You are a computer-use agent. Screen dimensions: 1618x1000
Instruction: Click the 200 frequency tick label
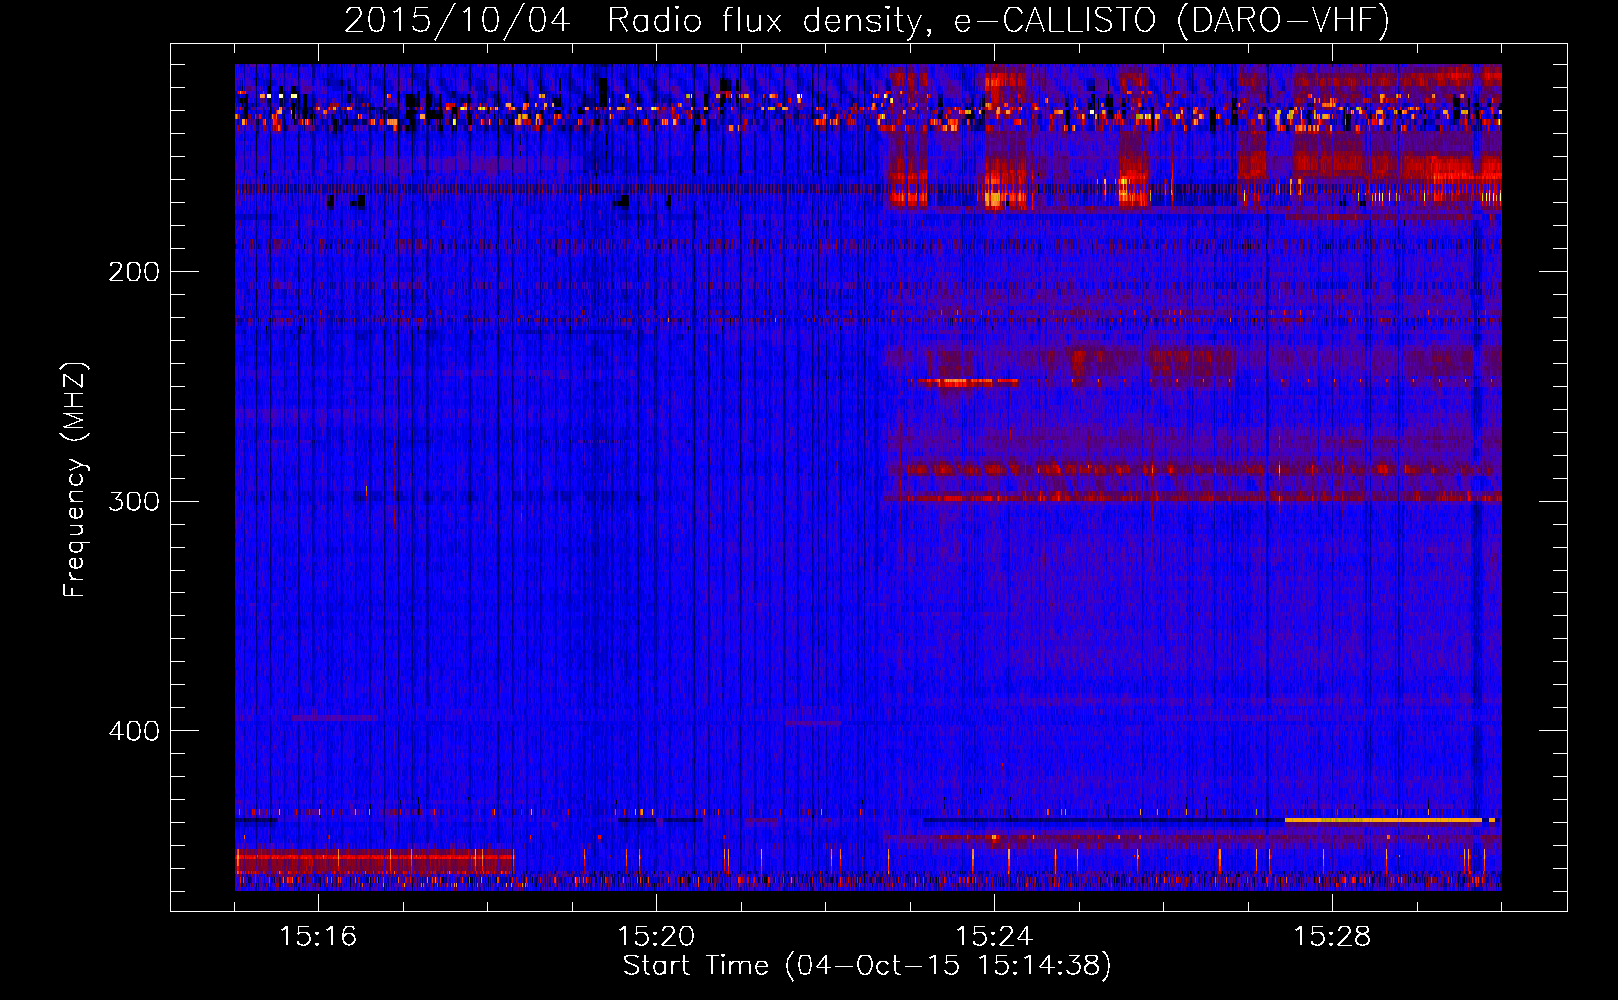point(134,271)
